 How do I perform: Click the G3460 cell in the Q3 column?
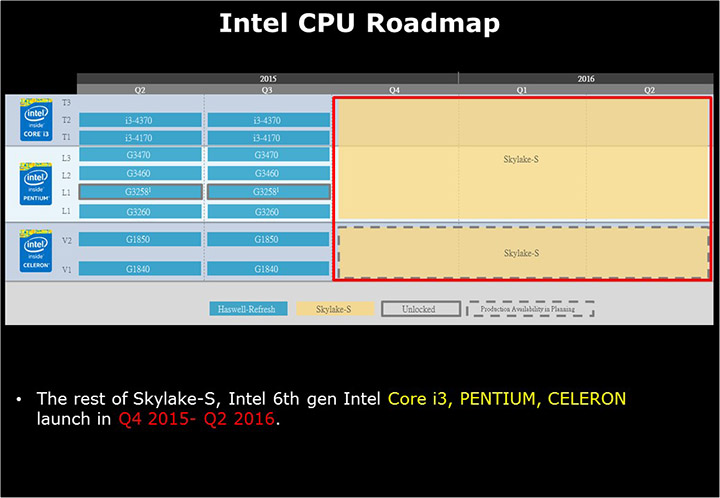click(268, 173)
